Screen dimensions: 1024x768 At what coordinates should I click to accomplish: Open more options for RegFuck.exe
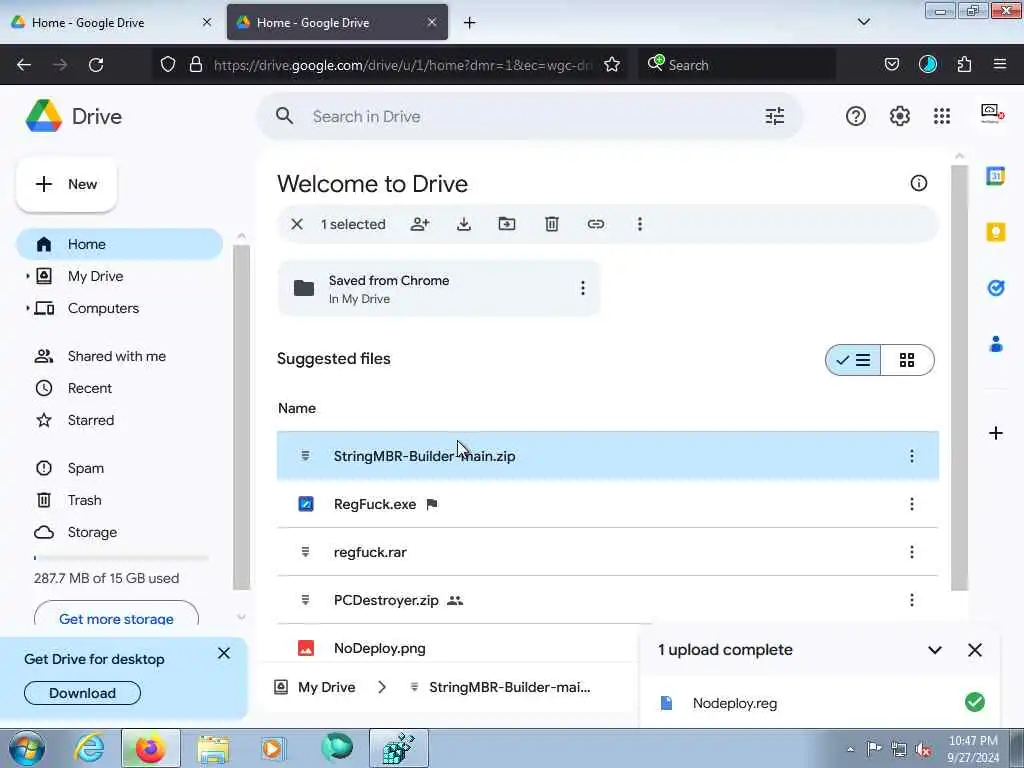[912, 504]
